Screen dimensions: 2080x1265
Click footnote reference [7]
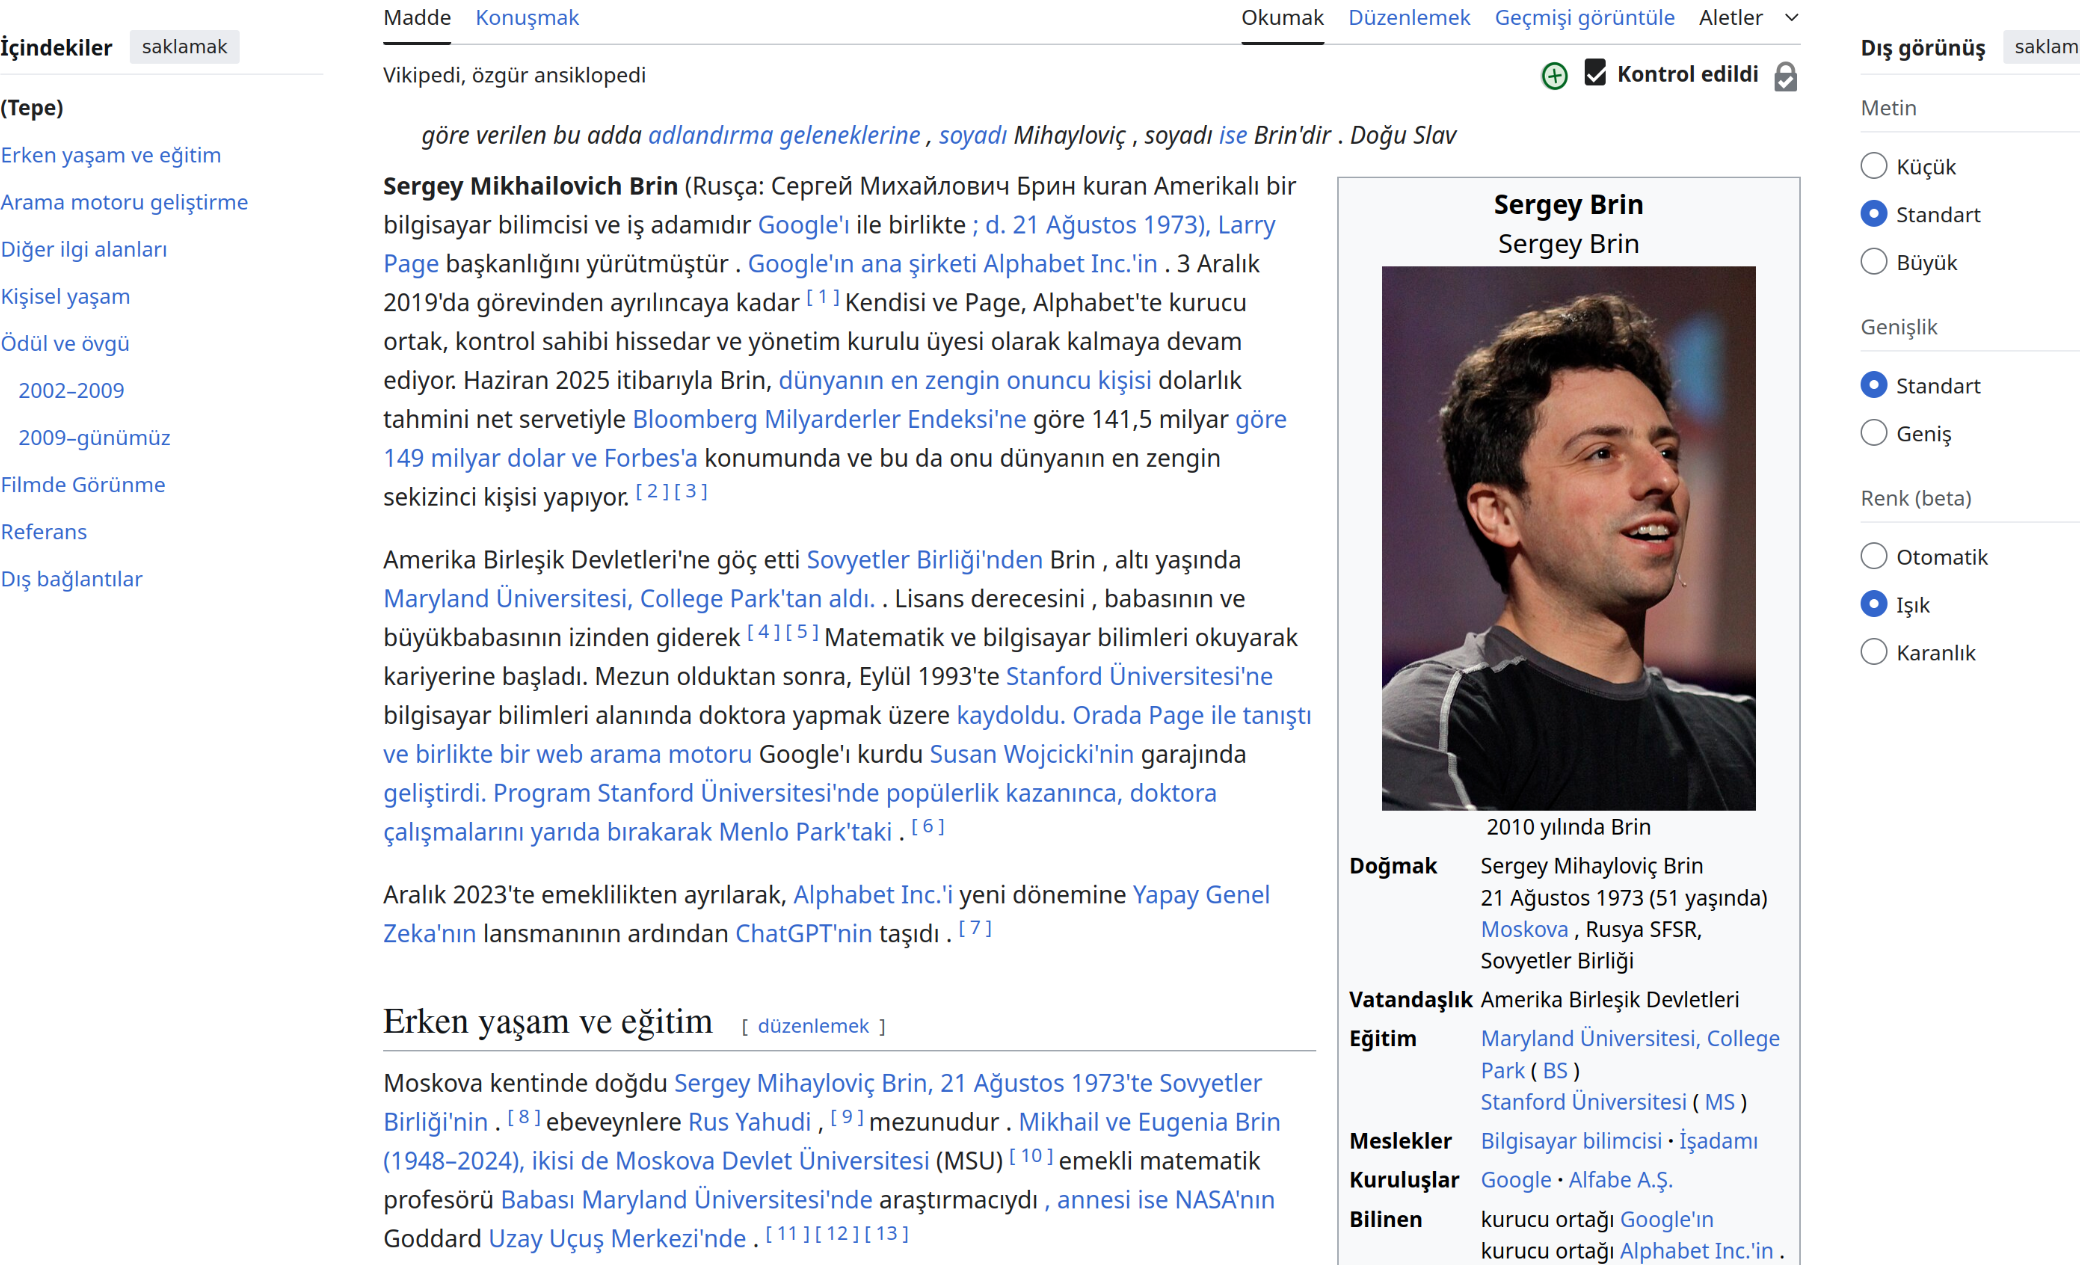(x=975, y=928)
